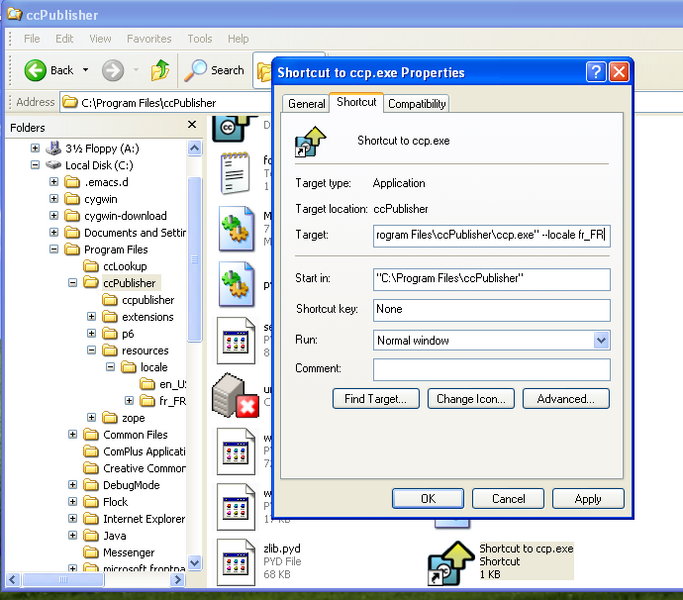Click the Find Target... button
The width and height of the screenshot is (683, 600).
pos(376,399)
